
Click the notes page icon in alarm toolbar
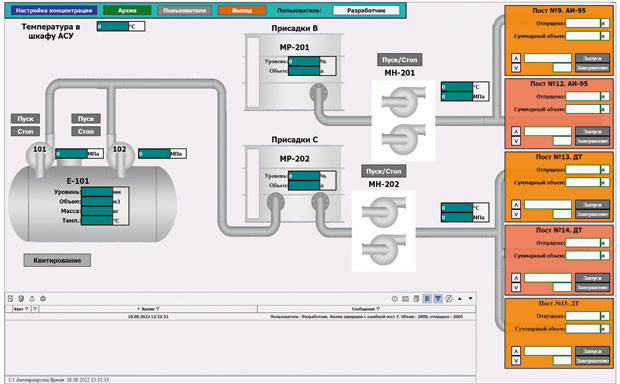(416, 299)
